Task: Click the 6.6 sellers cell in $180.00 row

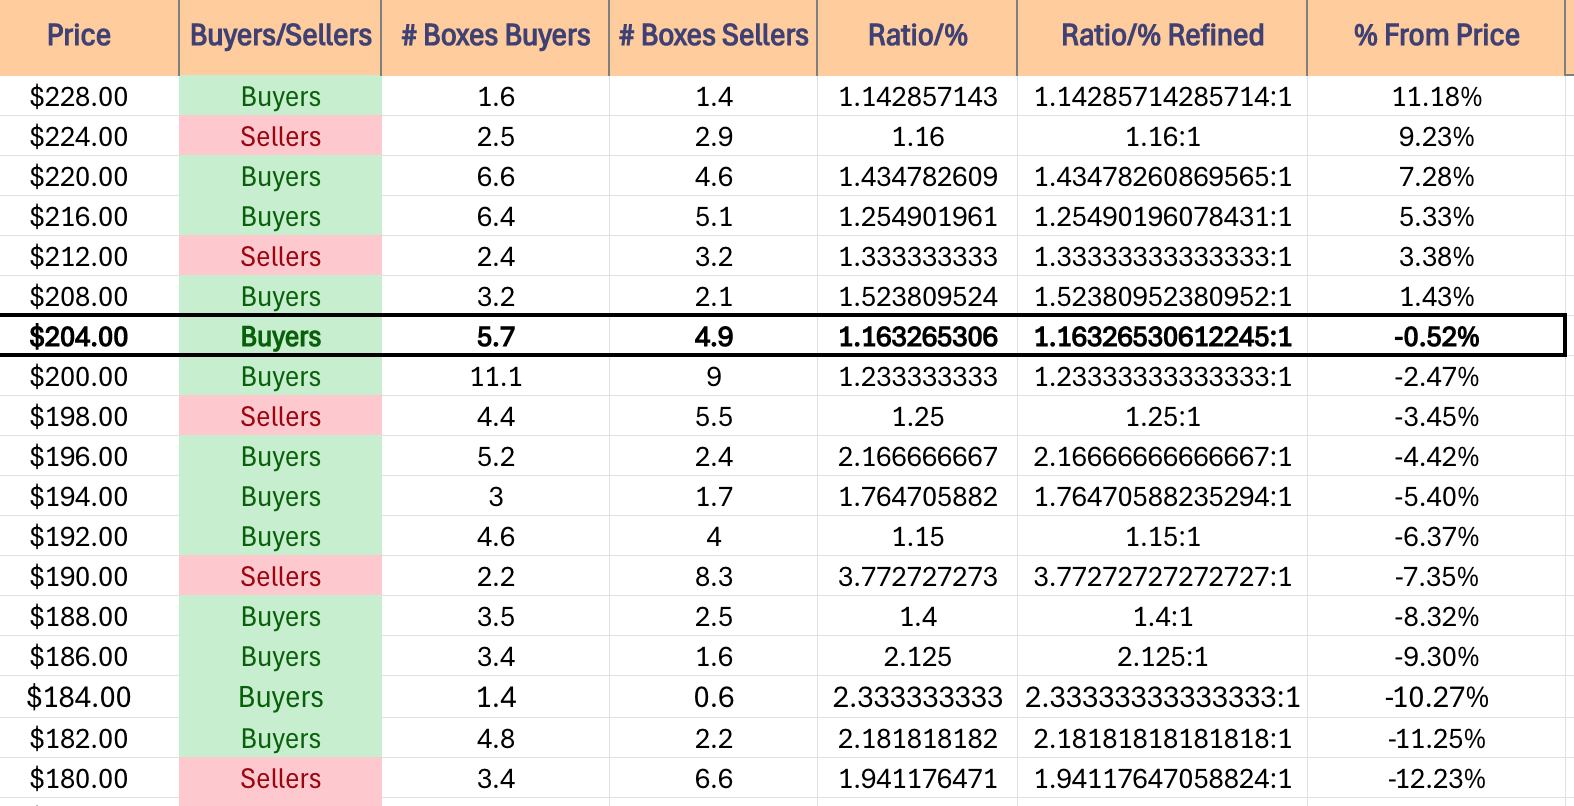Action: (713, 779)
